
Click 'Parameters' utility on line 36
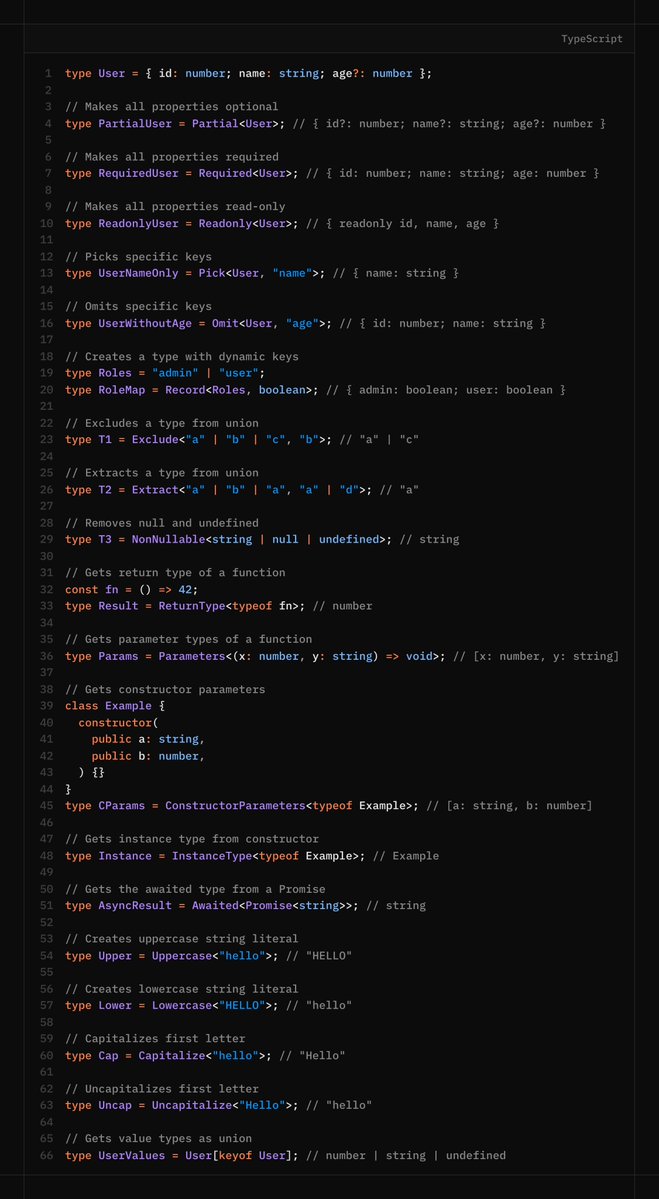192,656
